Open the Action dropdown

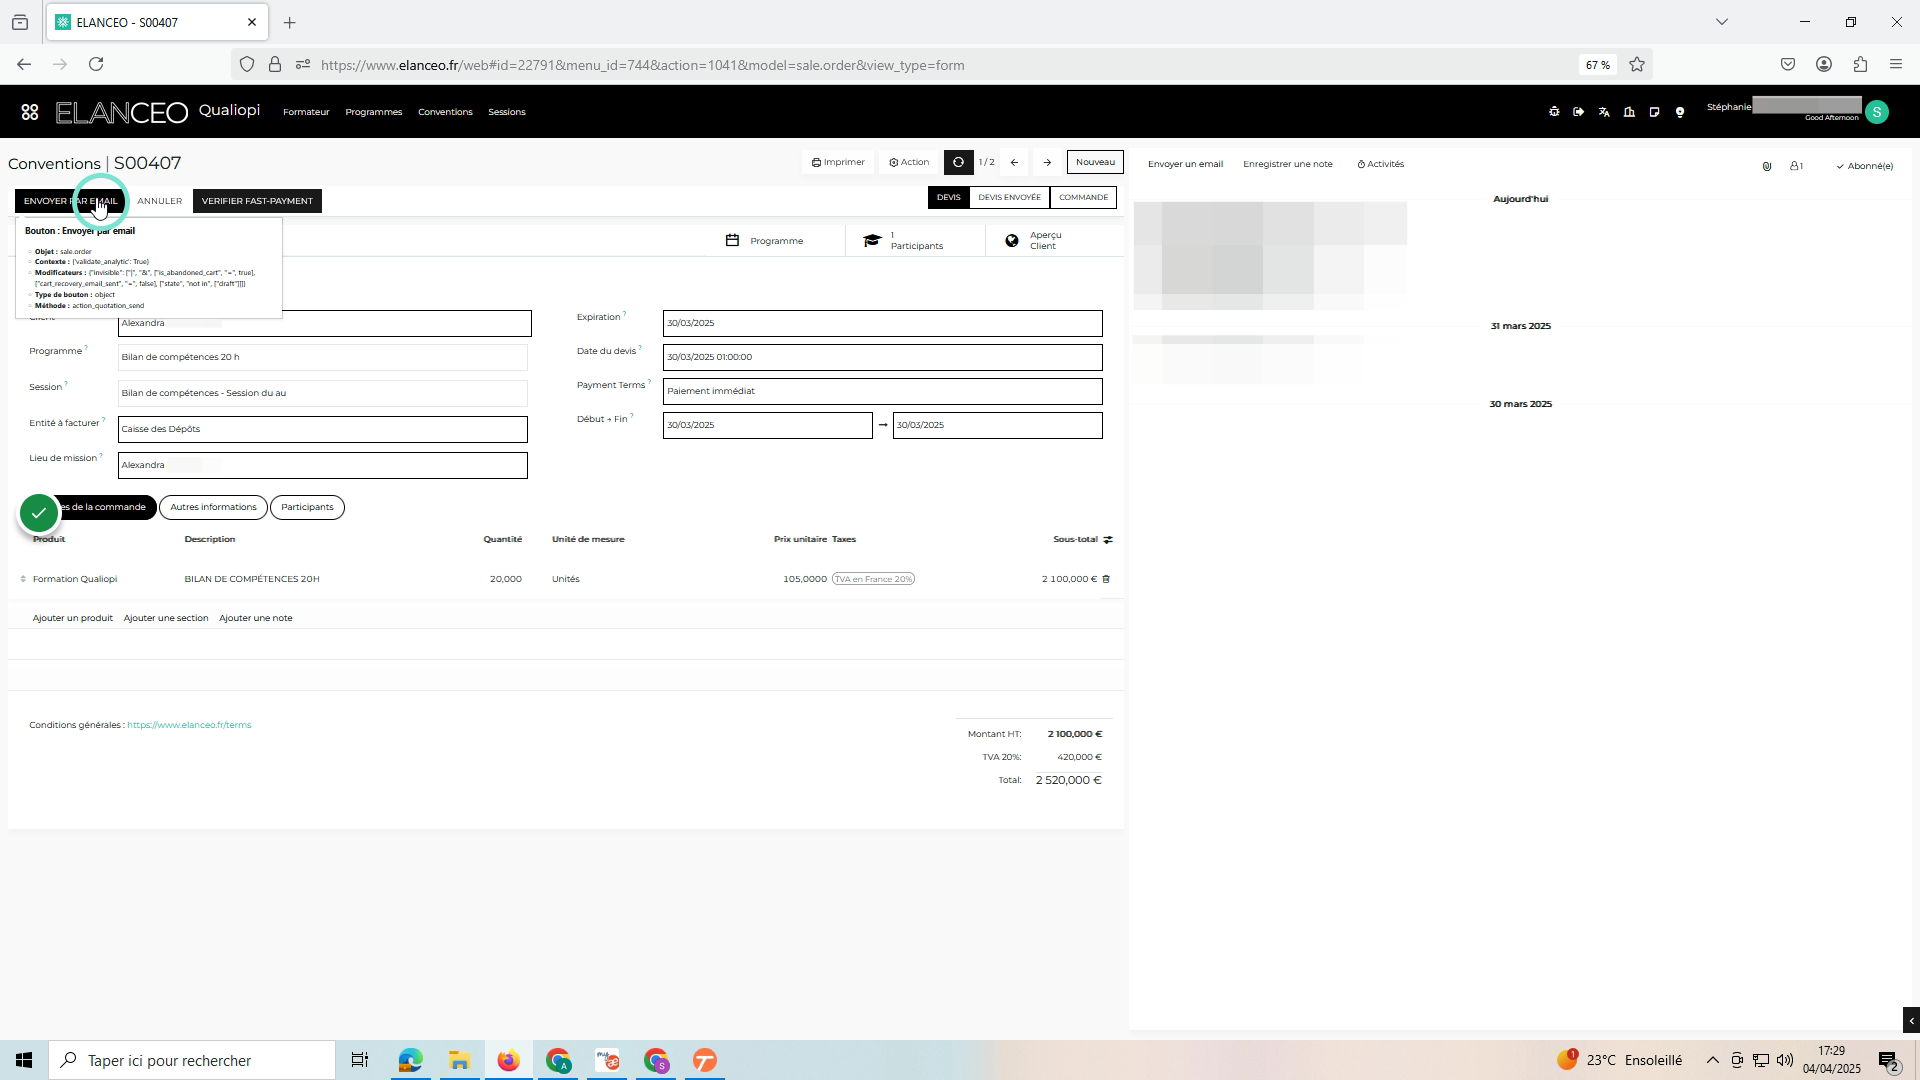point(909,162)
